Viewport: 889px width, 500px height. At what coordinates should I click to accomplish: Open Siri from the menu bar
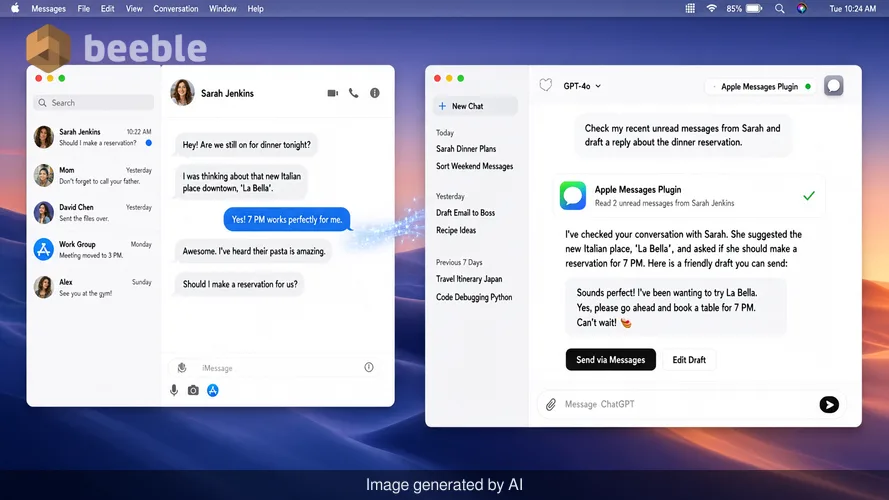click(802, 9)
